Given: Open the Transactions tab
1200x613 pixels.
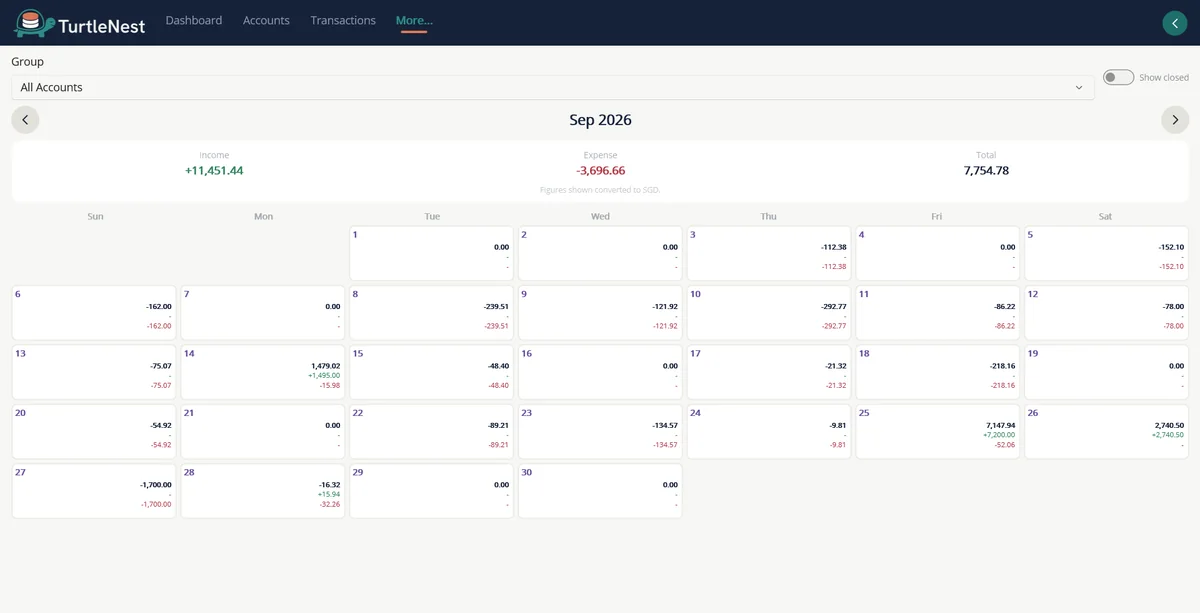Looking at the screenshot, I should pyautogui.click(x=343, y=20).
